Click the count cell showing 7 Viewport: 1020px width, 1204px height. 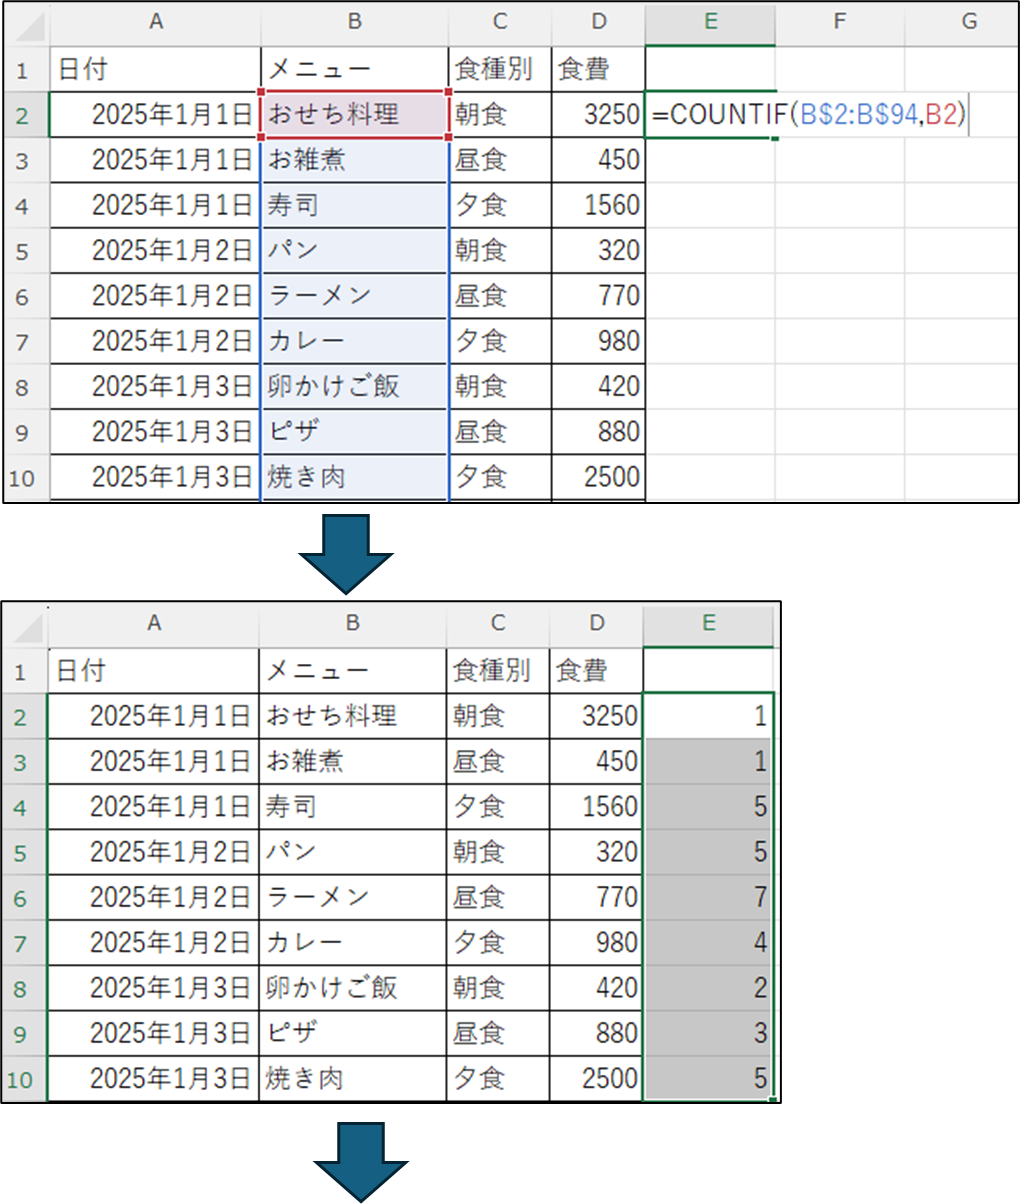(x=708, y=897)
